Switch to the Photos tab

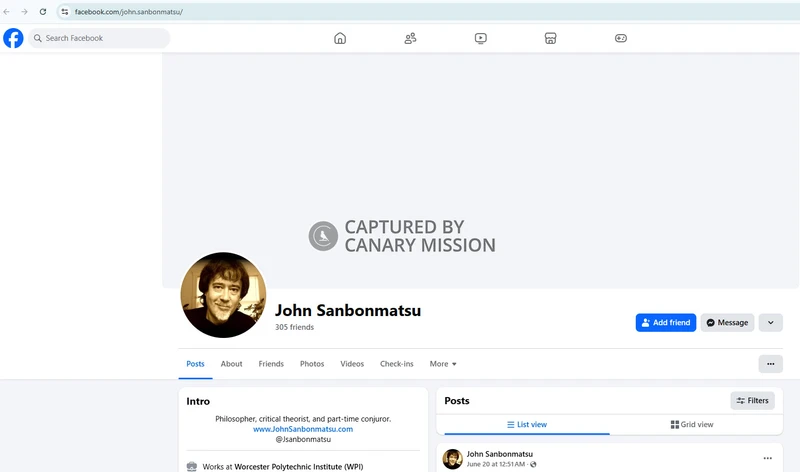[x=312, y=364]
